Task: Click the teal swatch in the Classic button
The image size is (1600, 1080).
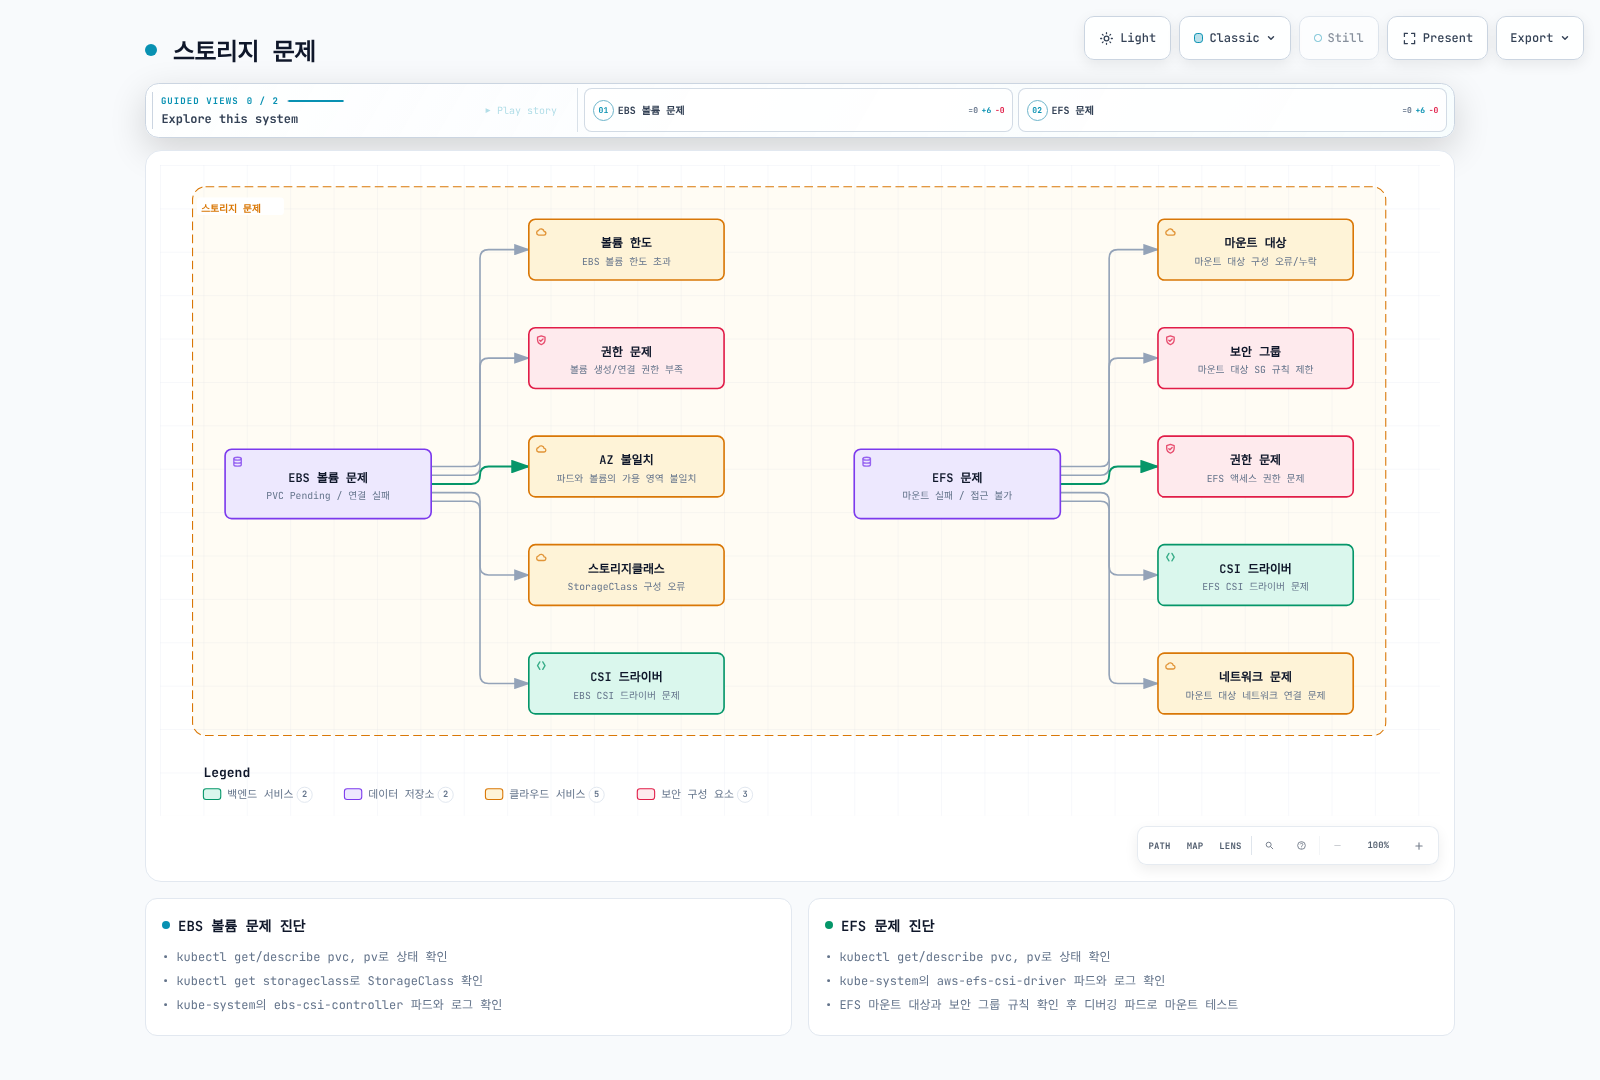Action: point(1199,38)
